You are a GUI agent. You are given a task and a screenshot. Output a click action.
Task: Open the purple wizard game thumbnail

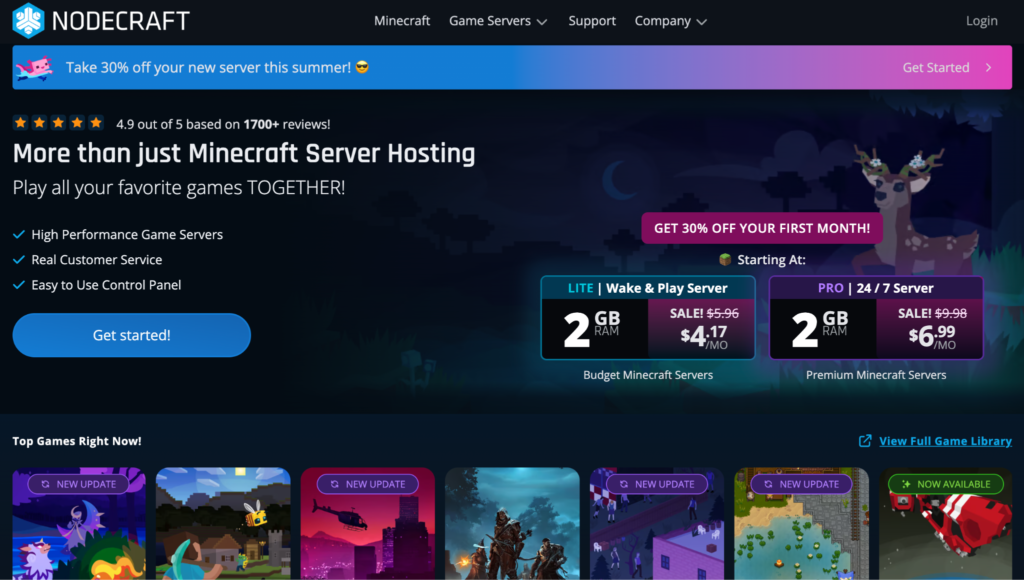coord(79,523)
